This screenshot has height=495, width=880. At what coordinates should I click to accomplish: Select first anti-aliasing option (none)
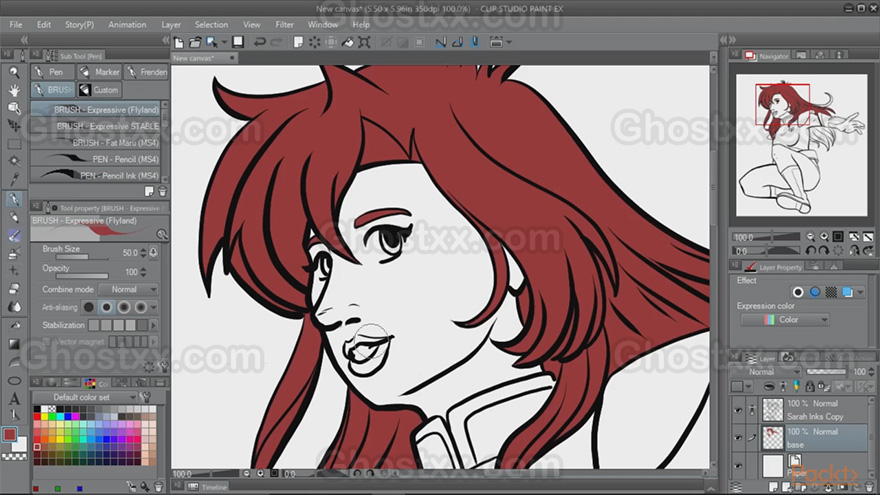click(89, 307)
